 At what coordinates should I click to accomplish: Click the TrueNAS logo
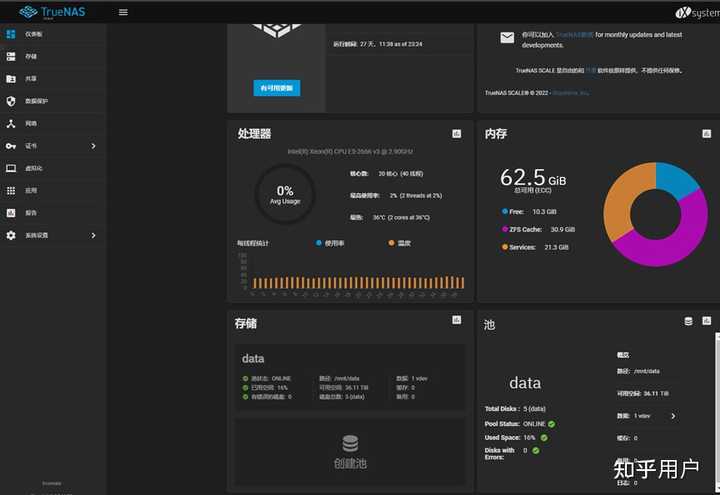coord(52,12)
